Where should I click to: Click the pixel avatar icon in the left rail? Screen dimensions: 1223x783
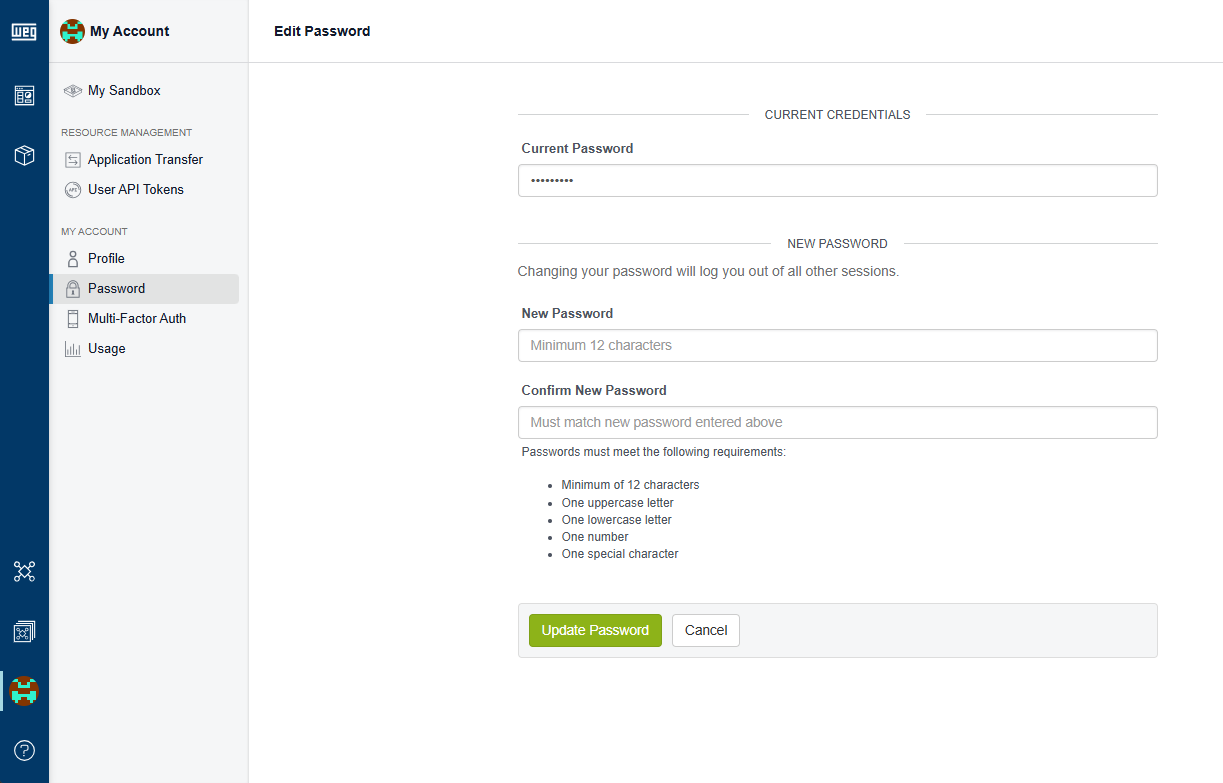click(x=24, y=690)
